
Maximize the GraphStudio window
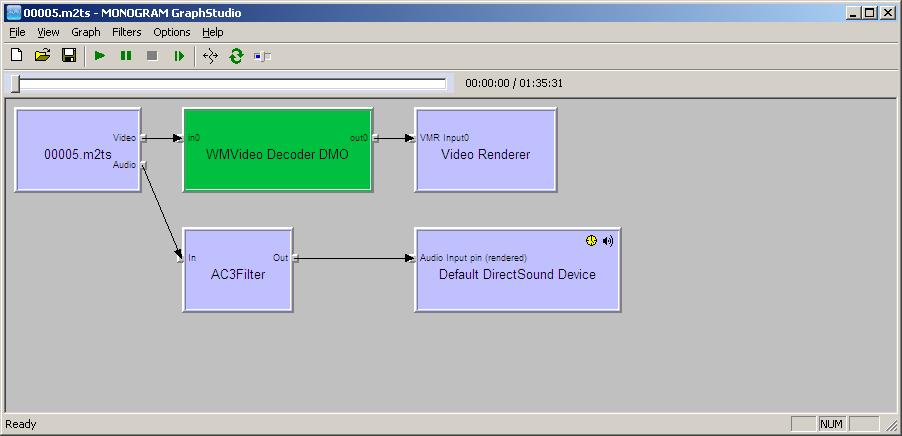pos(869,13)
